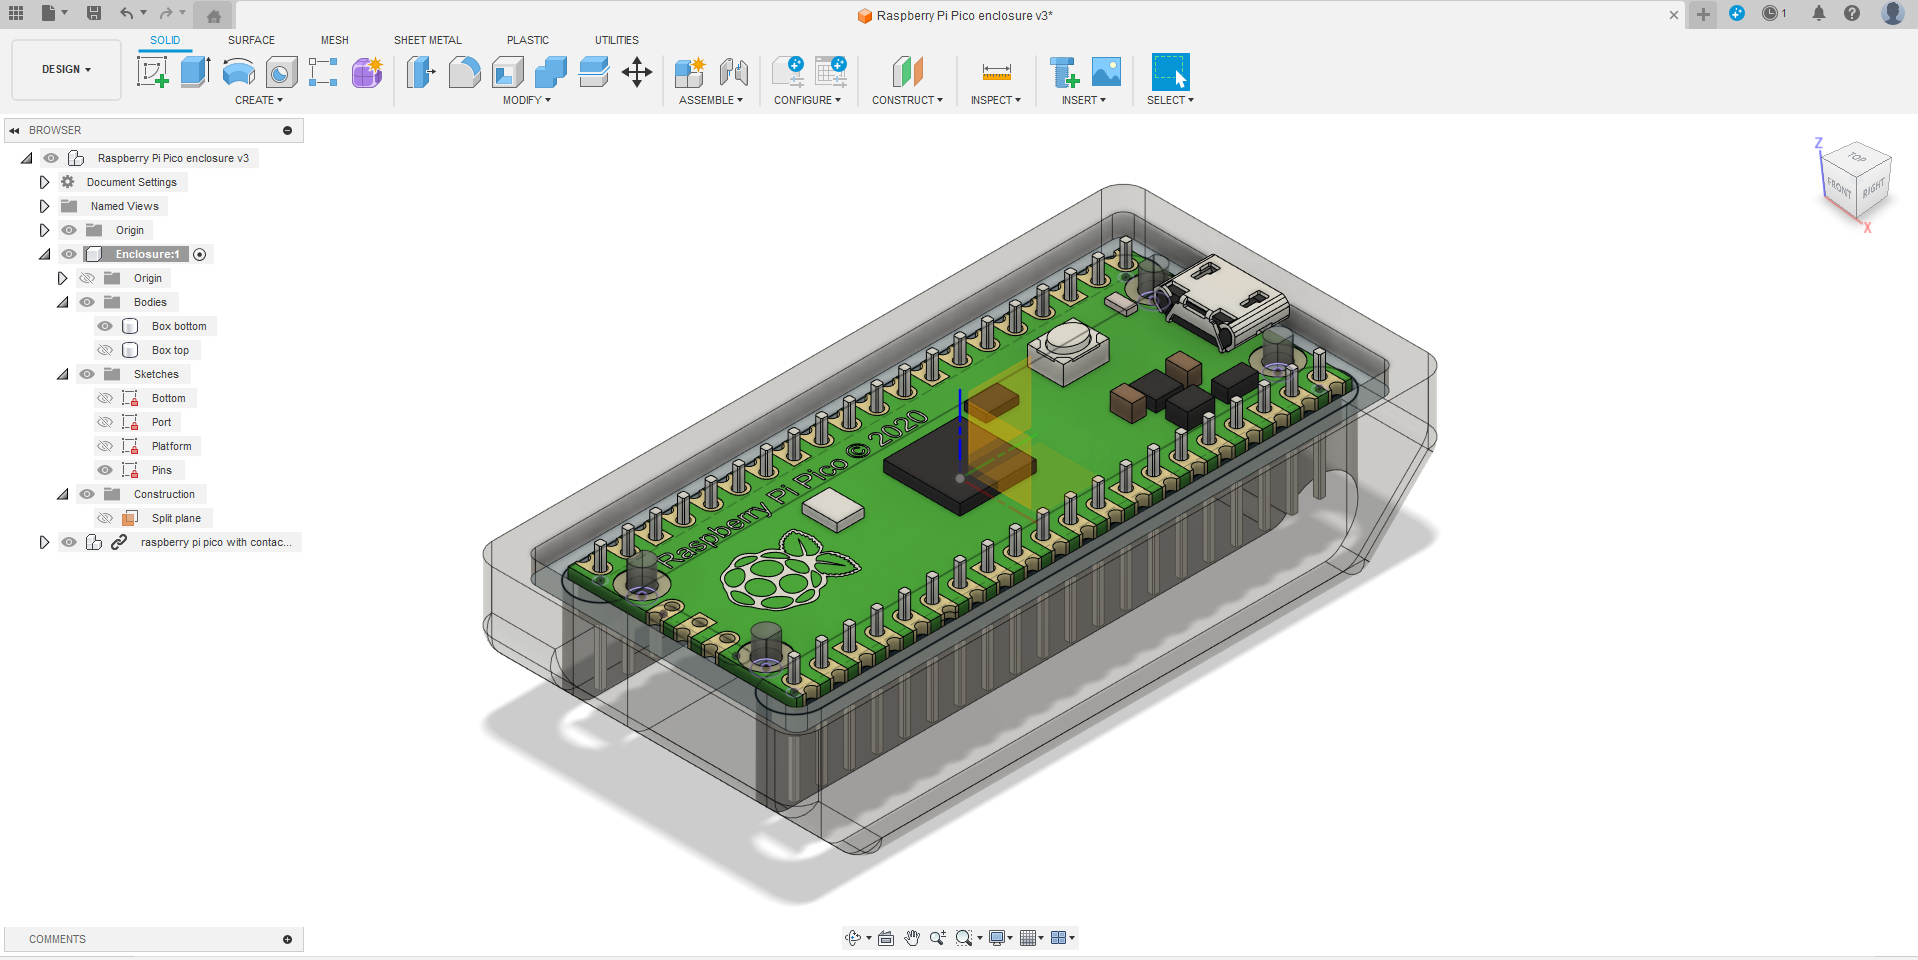Viewport: 1918px width, 960px height.
Task: Open the Create Form tool
Action: pos(366,72)
